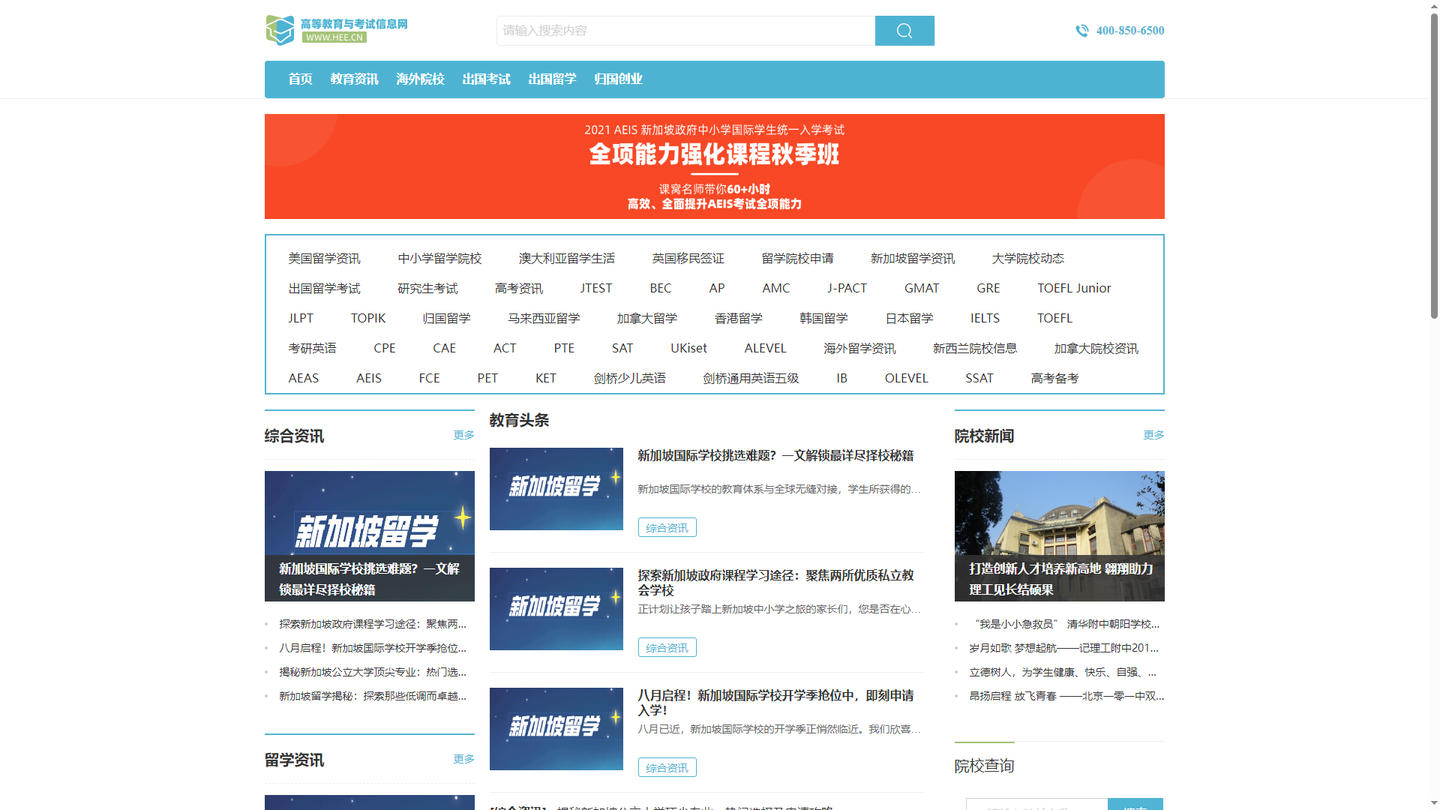
Task: Go to the IELTS tag
Action: coord(985,318)
